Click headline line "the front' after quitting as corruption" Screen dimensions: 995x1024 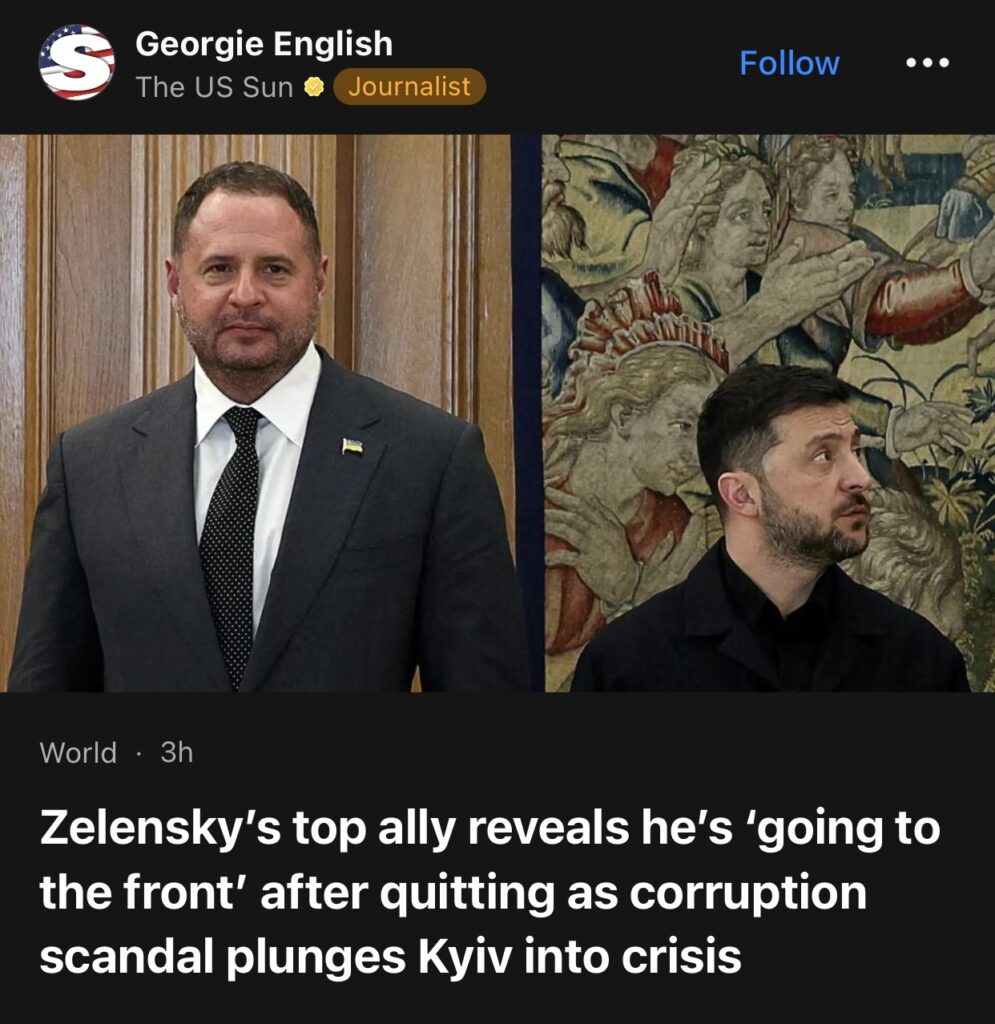pyautogui.click(x=452, y=892)
